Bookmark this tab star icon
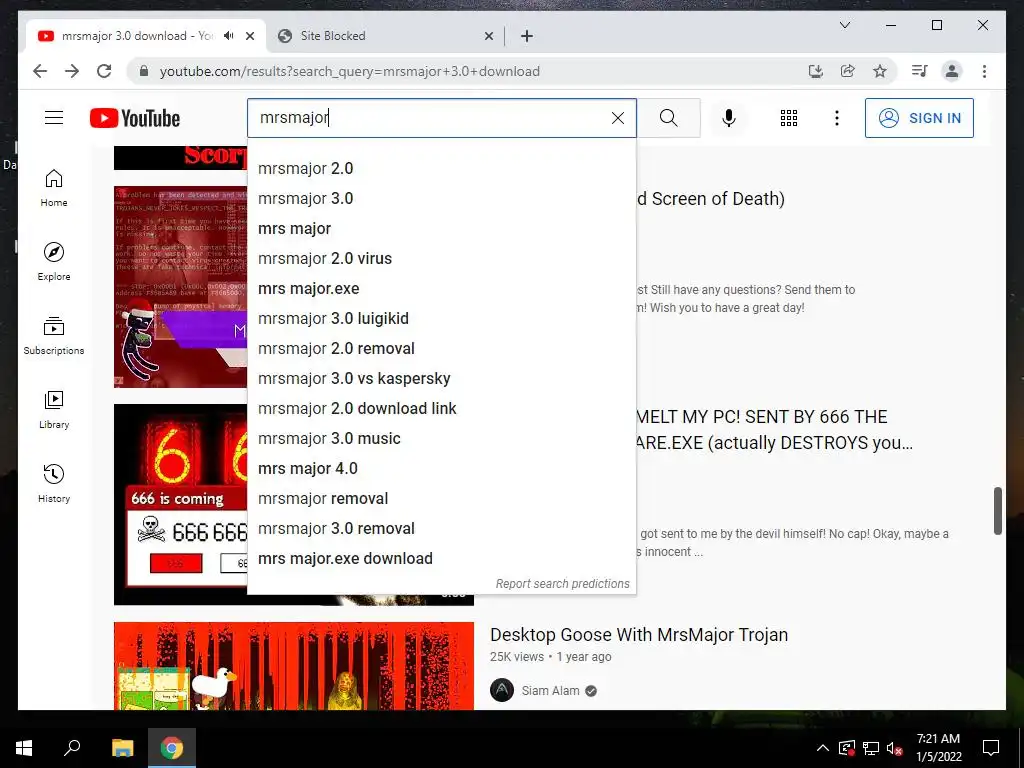The width and height of the screenshot is (1024, 768). 880,71
